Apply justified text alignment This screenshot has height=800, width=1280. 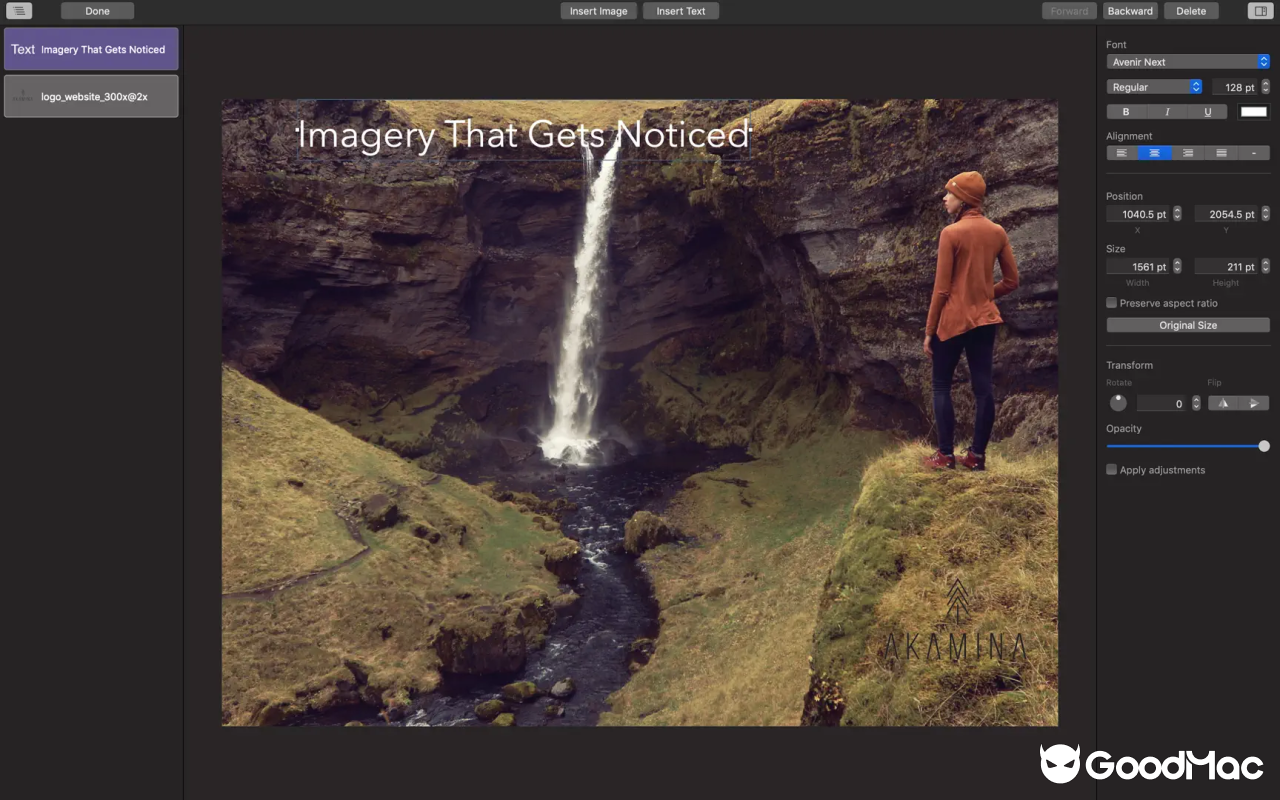(x=1220, y=153)
